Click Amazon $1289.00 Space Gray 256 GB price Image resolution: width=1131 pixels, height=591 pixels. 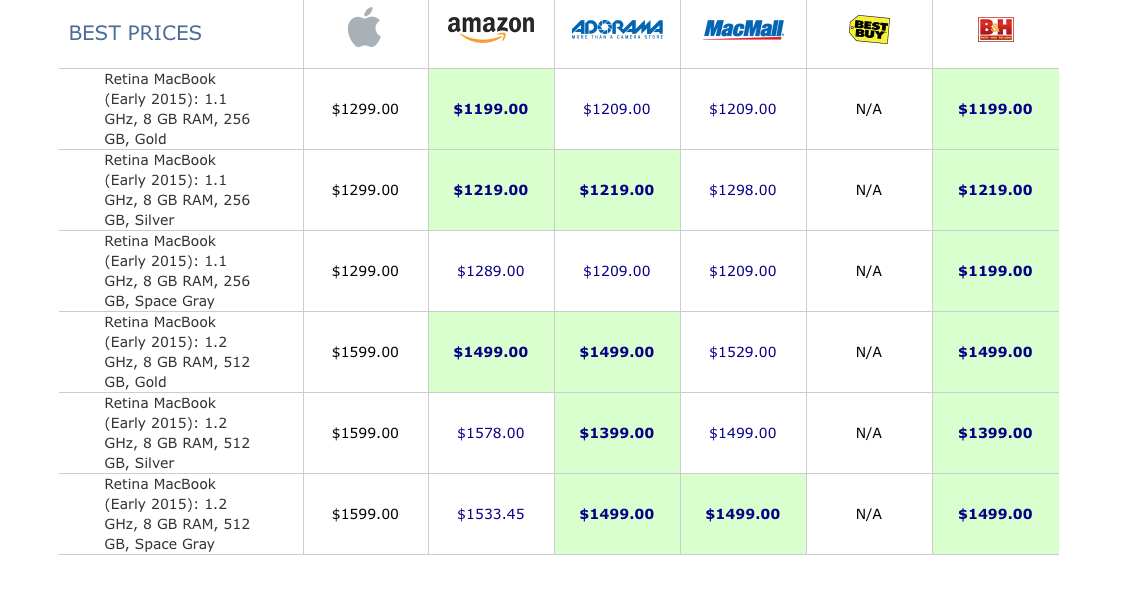[x=491, y=271]
